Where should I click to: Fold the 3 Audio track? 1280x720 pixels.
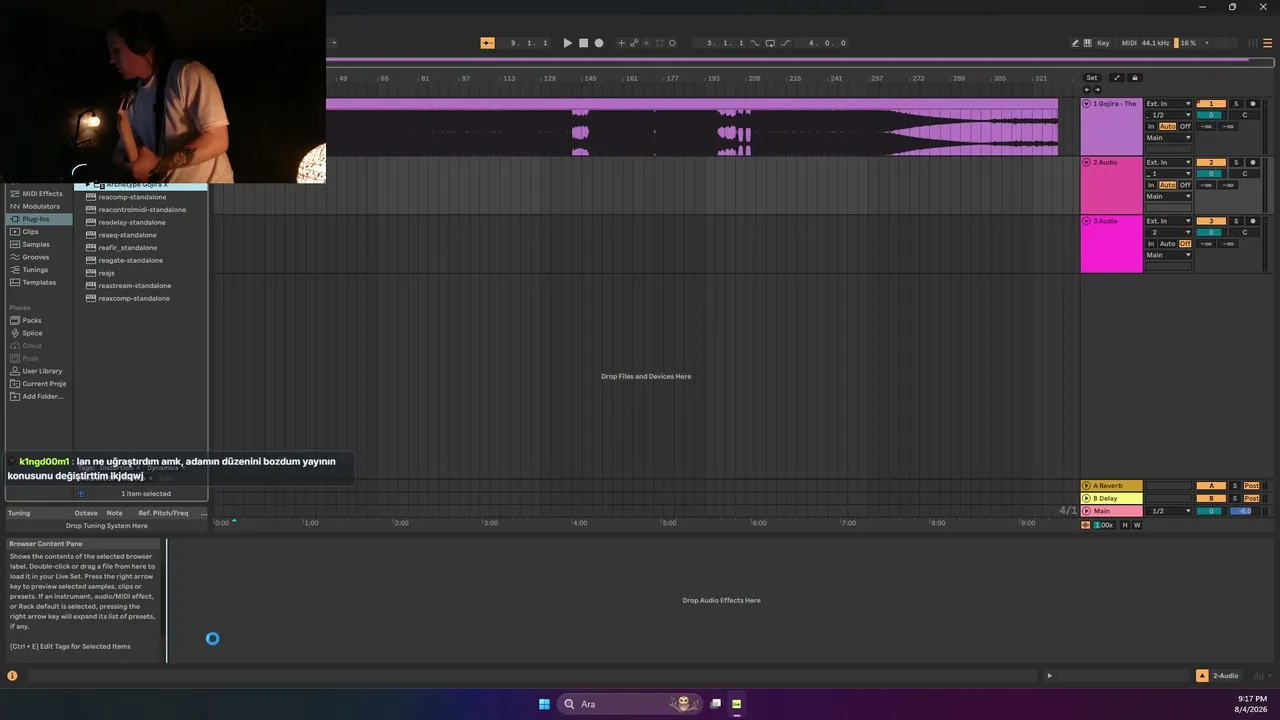click(1087, 221)
